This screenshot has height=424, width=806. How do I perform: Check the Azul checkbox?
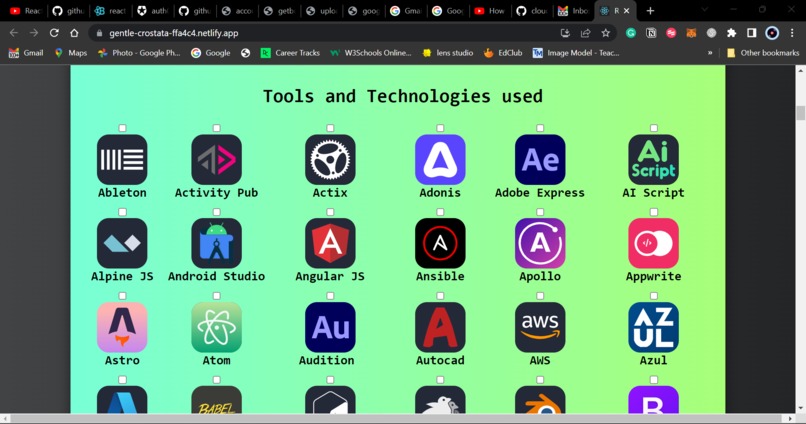click(x=653, y=296)
